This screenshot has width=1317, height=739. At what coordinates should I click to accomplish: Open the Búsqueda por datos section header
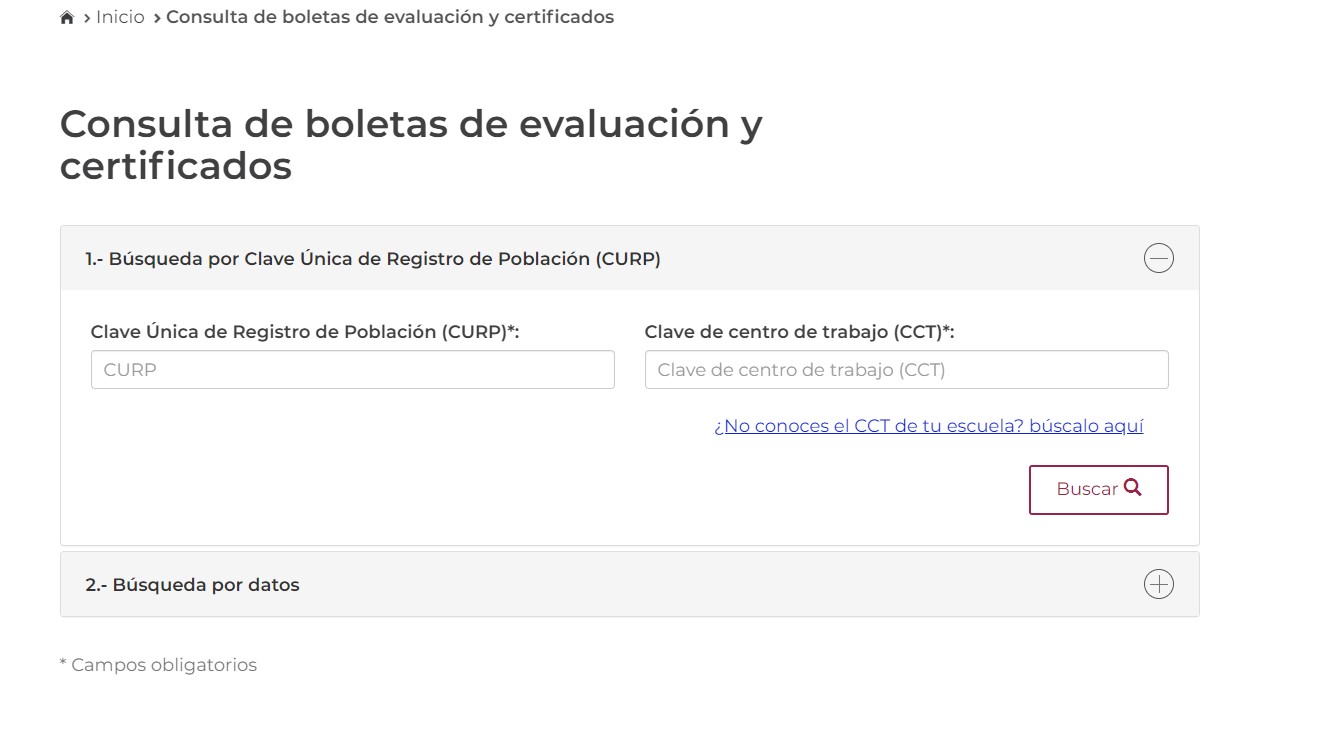pyautogui.click(x=630, y=584)
